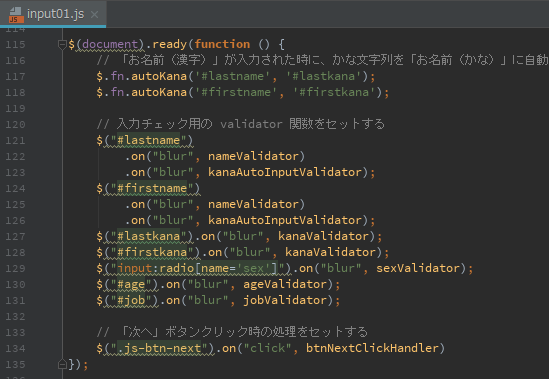The height and width of the screenshot is (379, 549).
Task: Click kanaValidator on line 127
Action: 324,236
